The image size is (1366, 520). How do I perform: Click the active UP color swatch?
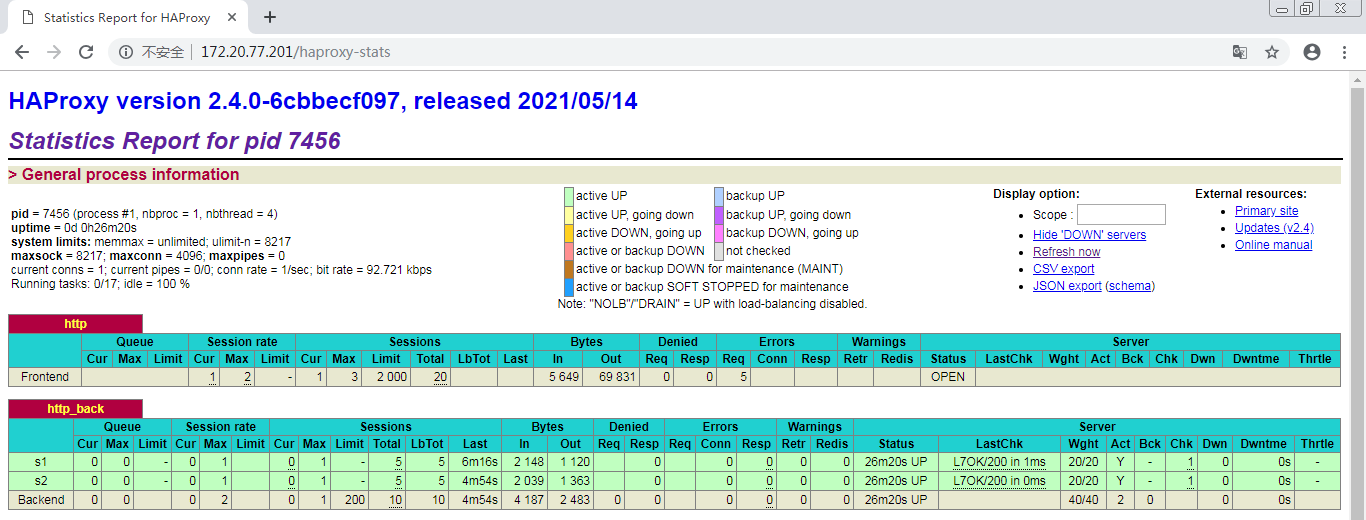[569, 196]
